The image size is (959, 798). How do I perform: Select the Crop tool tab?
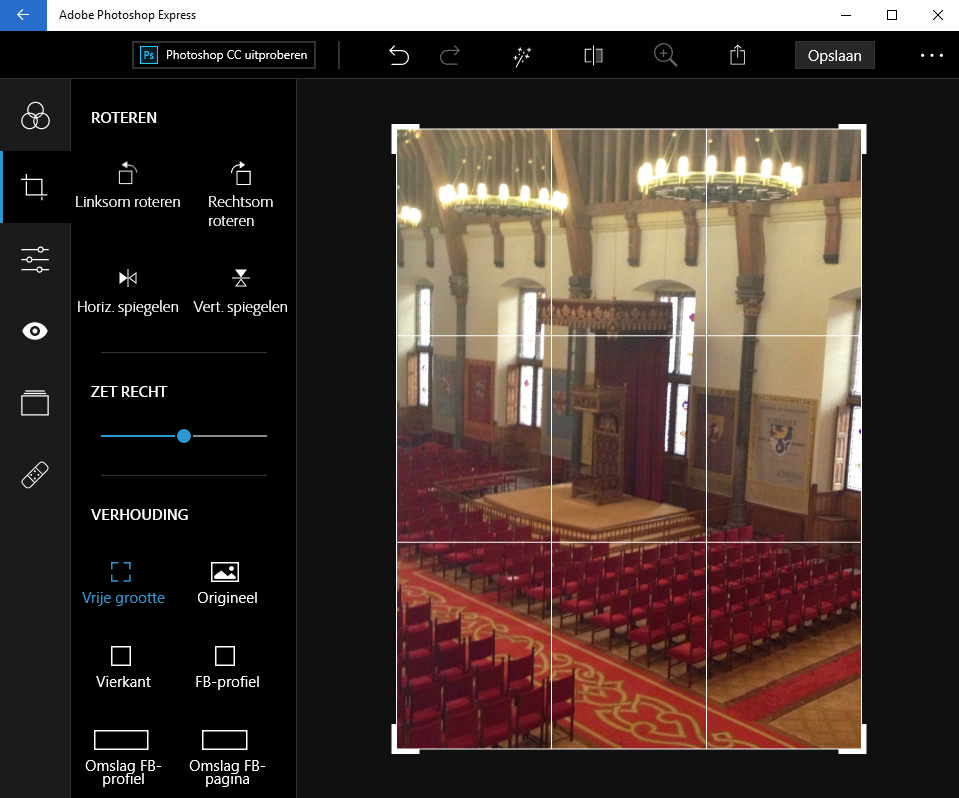(35, 187)
